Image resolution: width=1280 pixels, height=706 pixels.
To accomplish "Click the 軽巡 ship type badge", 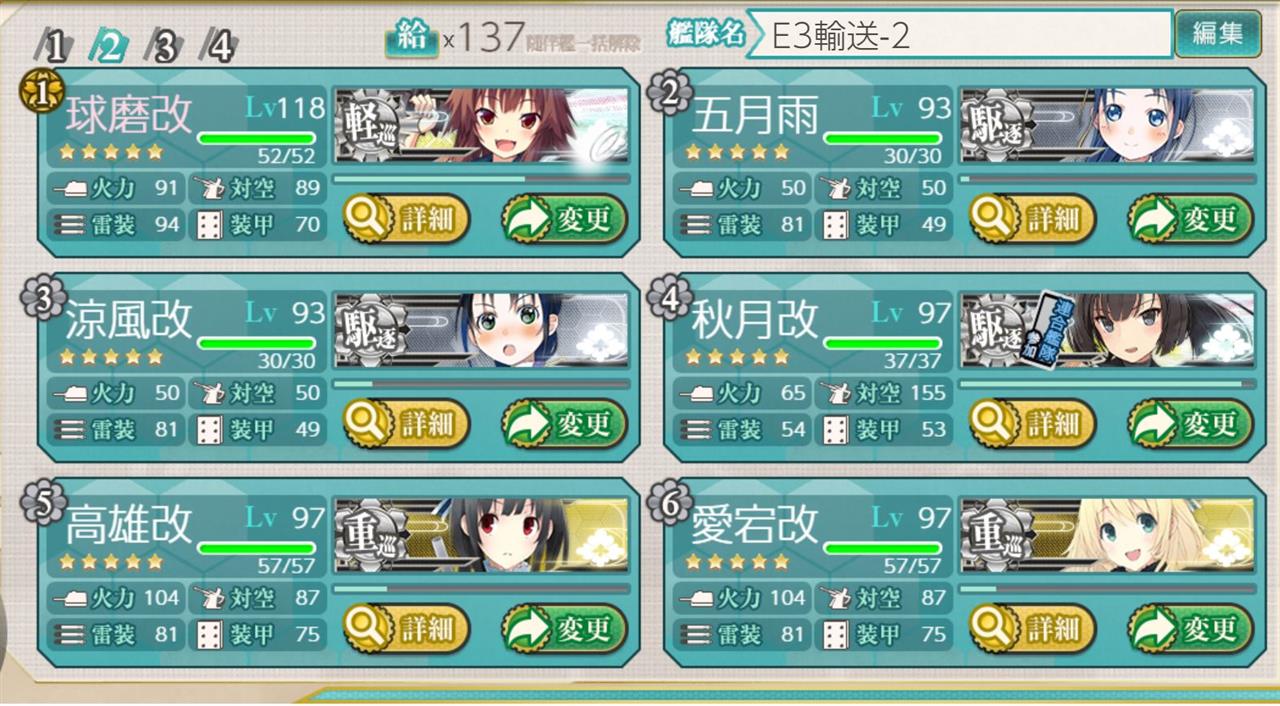I will click(370, 127).
